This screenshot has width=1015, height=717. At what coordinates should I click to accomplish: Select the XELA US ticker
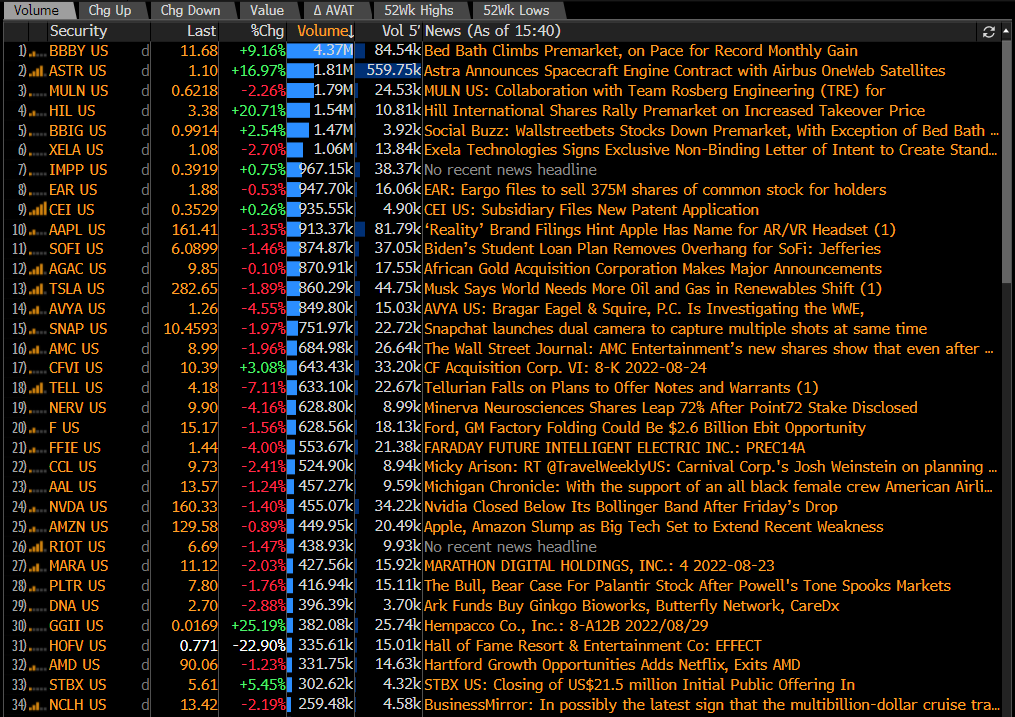click(x=76, y=150)
